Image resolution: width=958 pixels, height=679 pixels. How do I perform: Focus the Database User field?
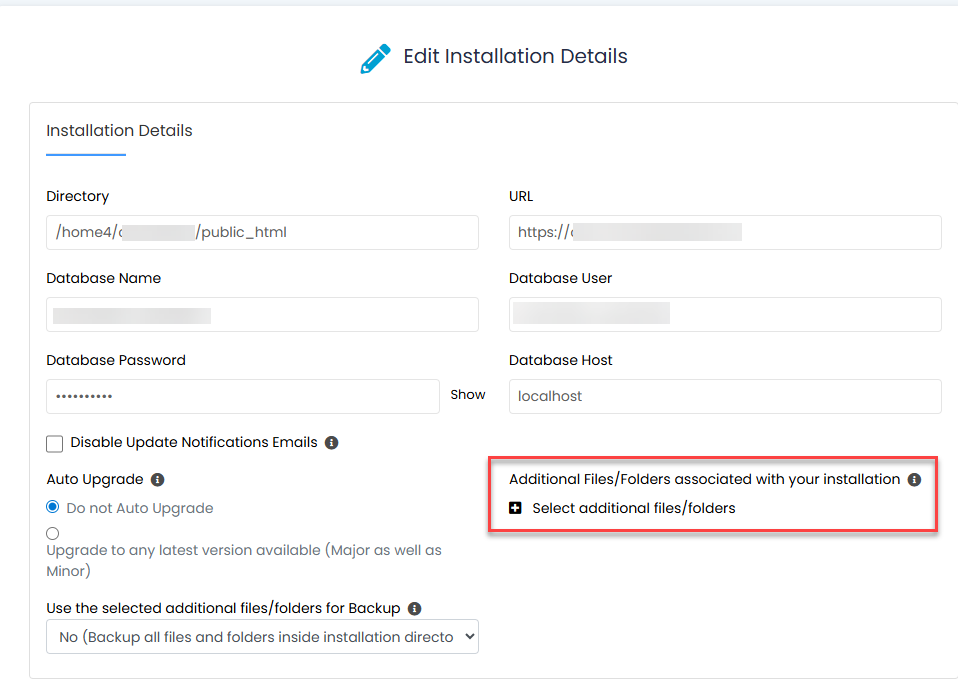click(x=725, y=314)
